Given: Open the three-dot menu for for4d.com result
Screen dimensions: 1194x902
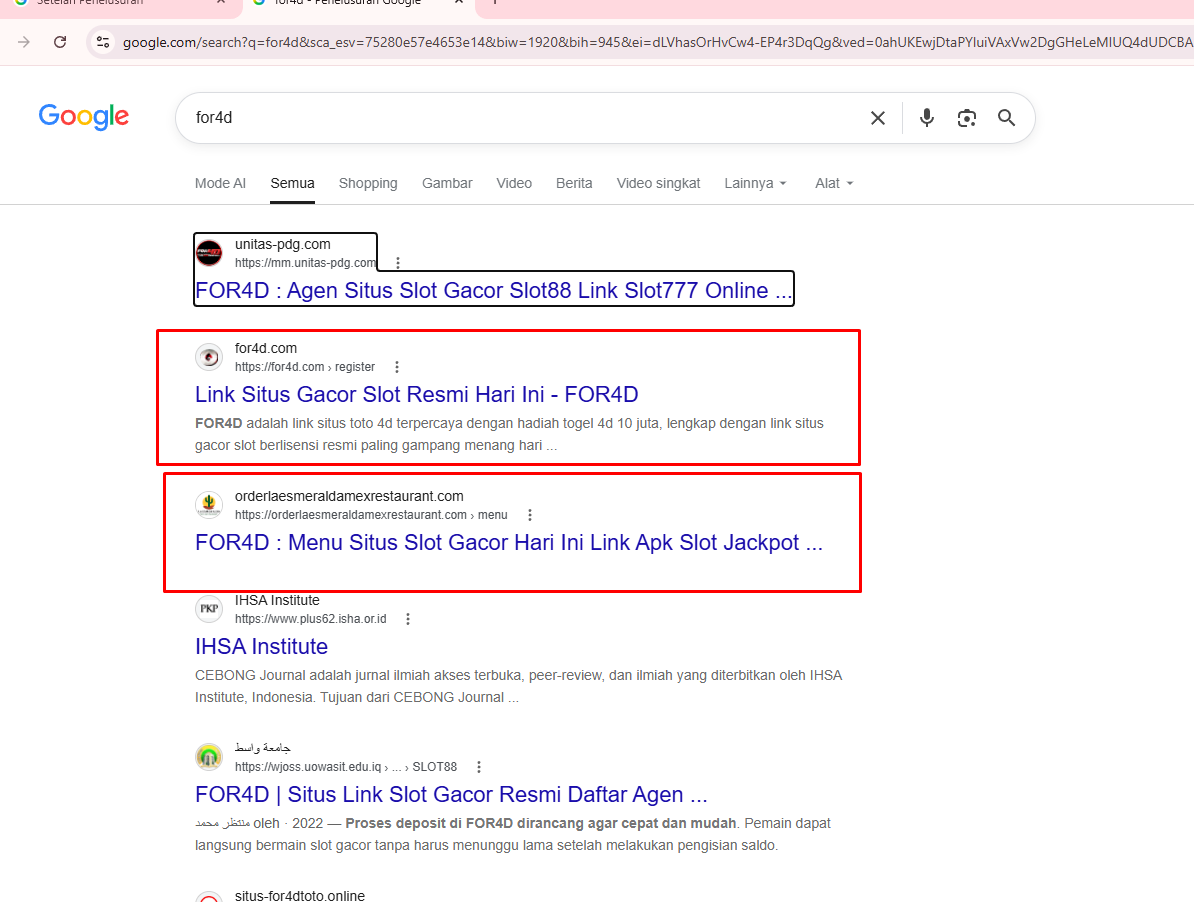Looking at the screenshot, I should click(397, 367).
